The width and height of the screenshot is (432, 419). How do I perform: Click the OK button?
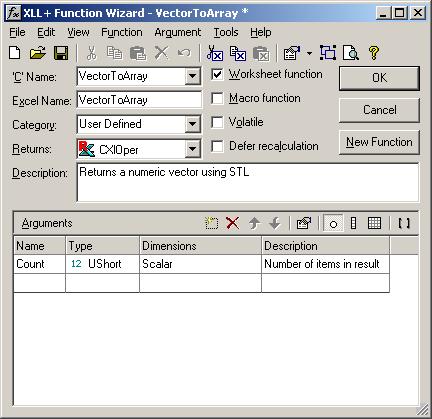click(379, 78)
